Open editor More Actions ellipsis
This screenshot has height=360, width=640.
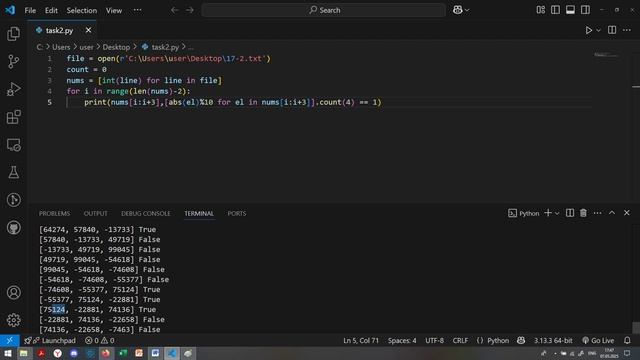[627, 30]
